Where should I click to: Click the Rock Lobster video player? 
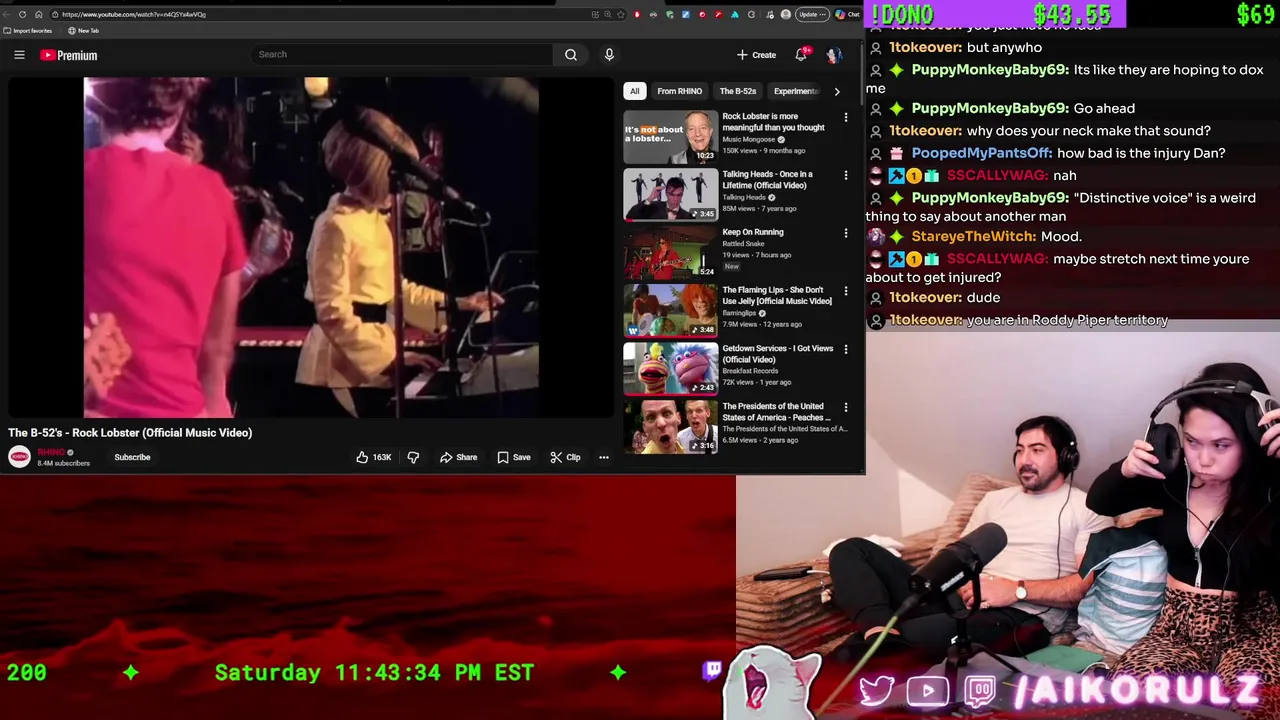coord(311,247)
